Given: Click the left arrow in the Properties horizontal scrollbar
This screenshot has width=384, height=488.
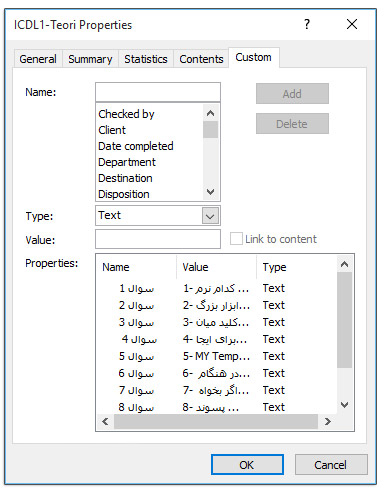Looking at the screenshot, I should click(x=105, y=422).
